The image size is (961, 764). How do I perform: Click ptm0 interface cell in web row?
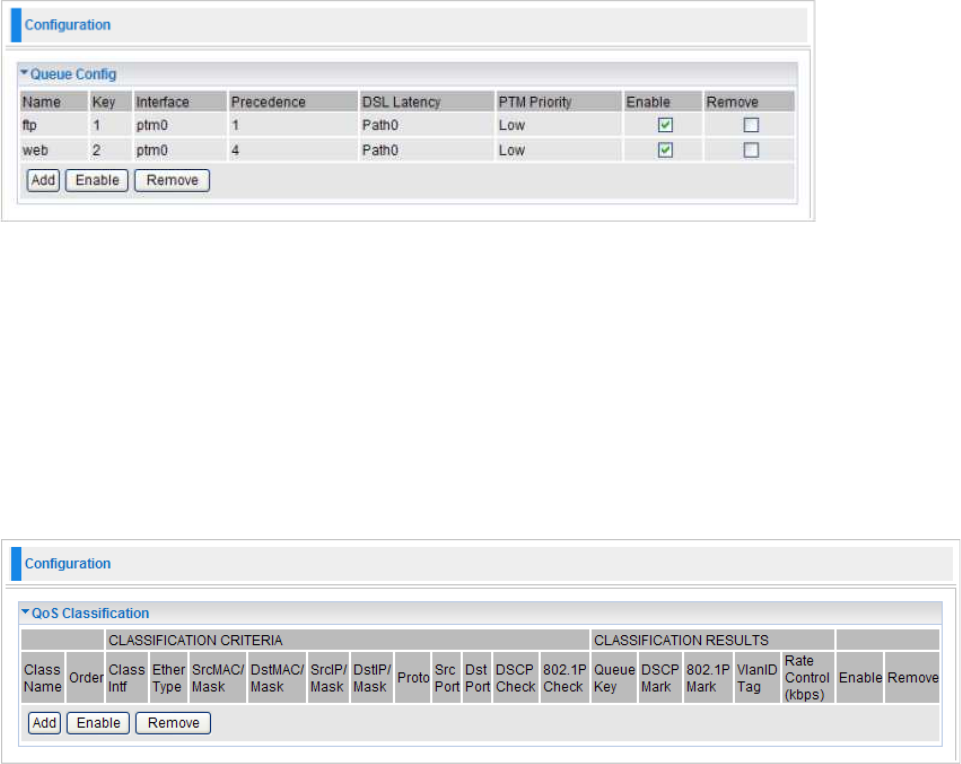point(180,150)
